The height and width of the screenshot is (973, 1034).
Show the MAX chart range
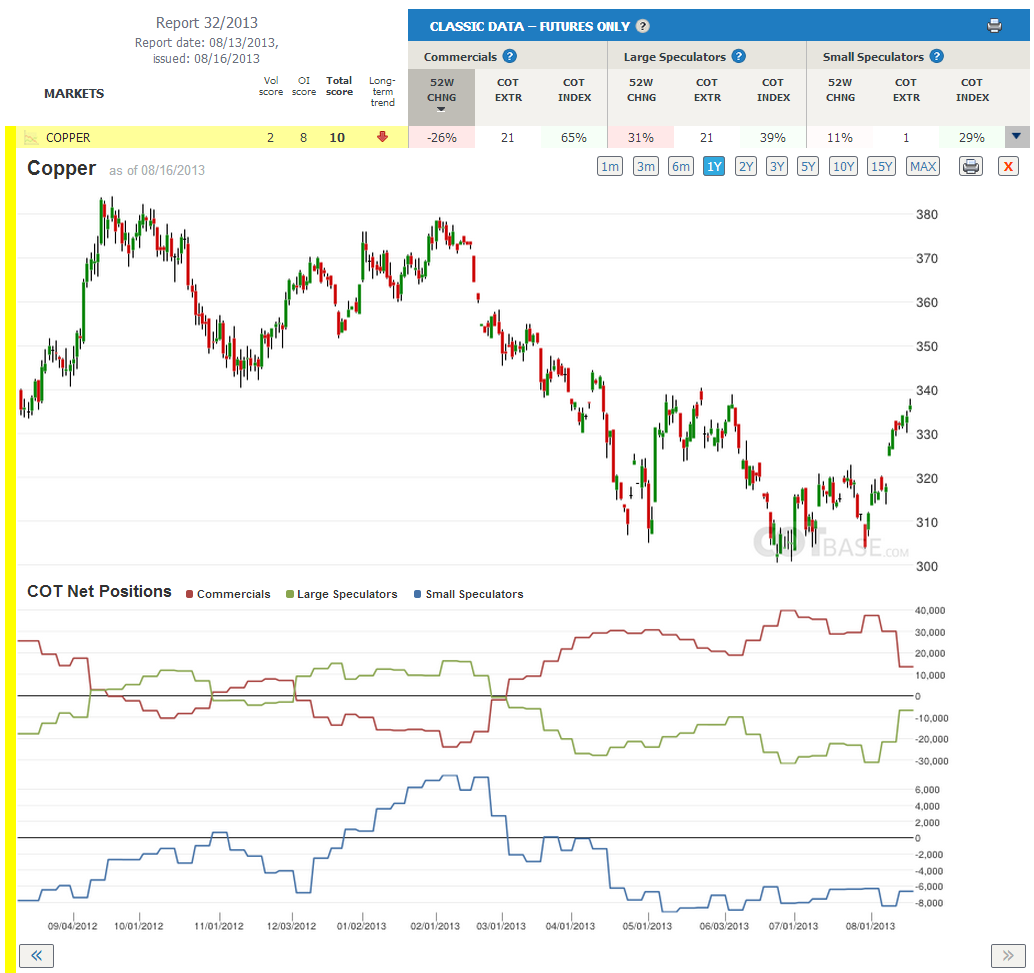pyautogui.click(x=923, y=166)
